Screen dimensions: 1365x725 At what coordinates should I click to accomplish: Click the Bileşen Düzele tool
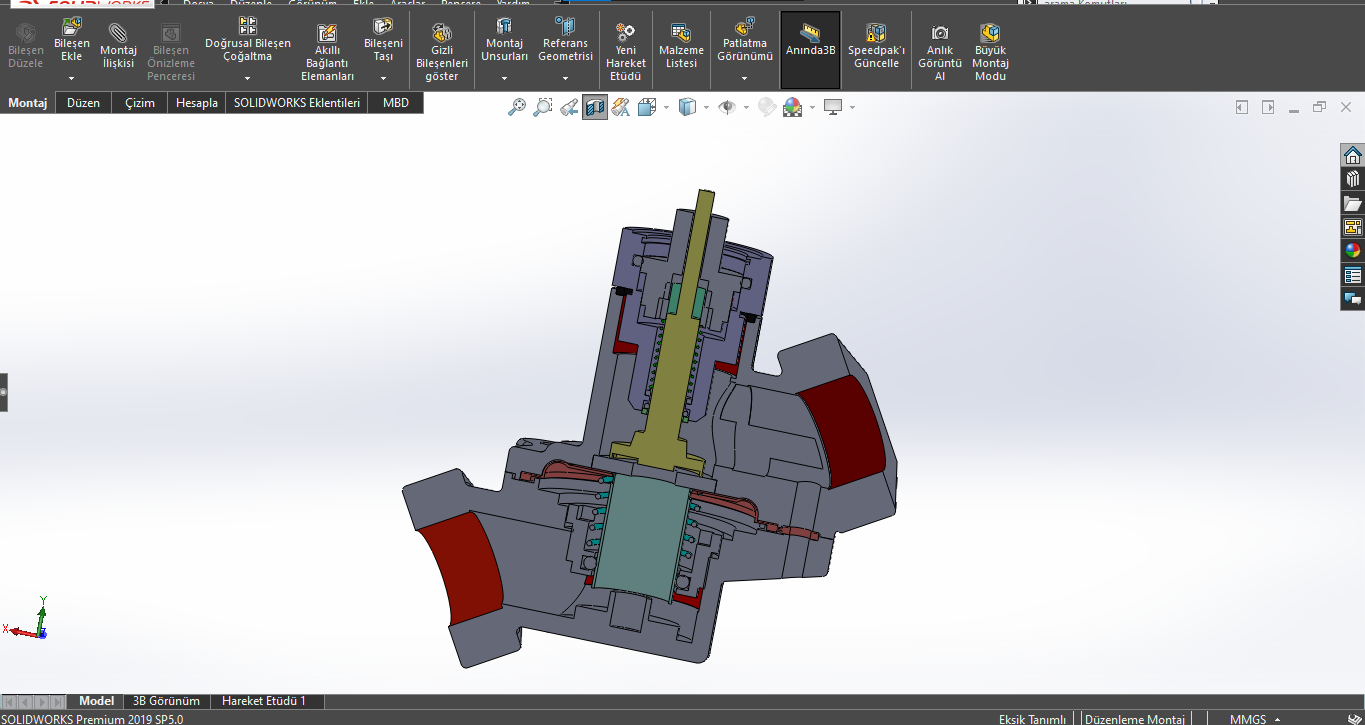(26, 46)
